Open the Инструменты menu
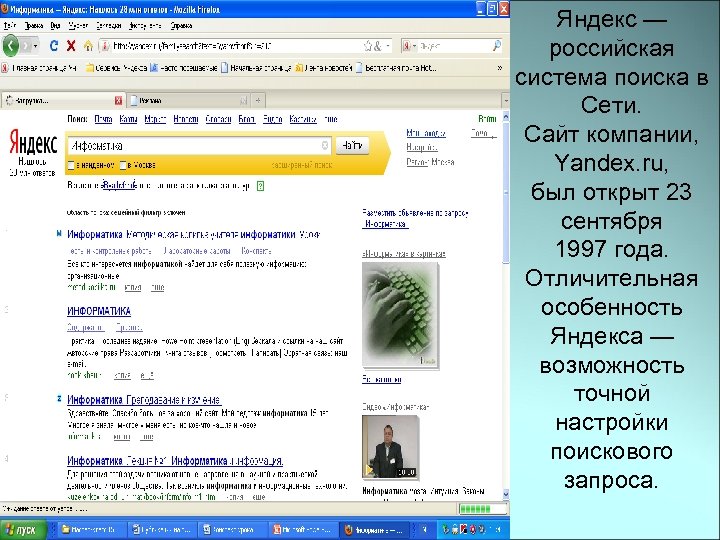The width and height of the screenshot is (720, 540). 145,26
